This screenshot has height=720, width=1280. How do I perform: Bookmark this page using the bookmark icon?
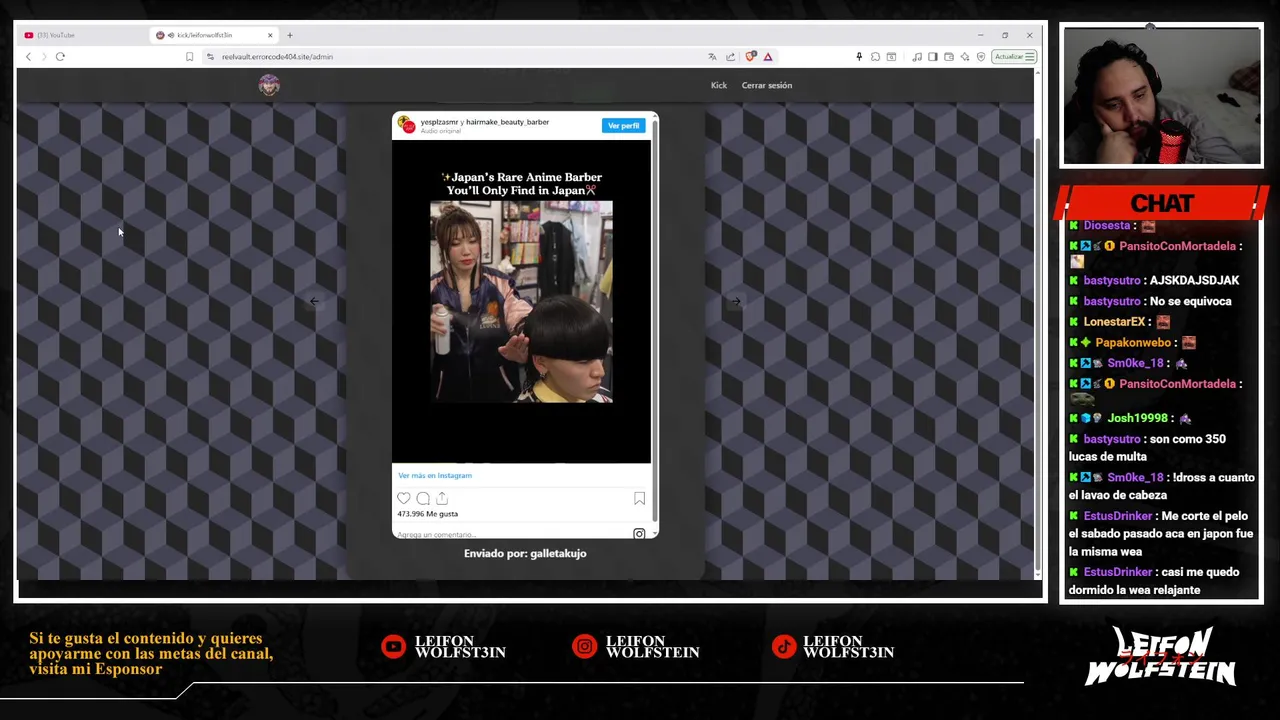(x=189, y=57)
